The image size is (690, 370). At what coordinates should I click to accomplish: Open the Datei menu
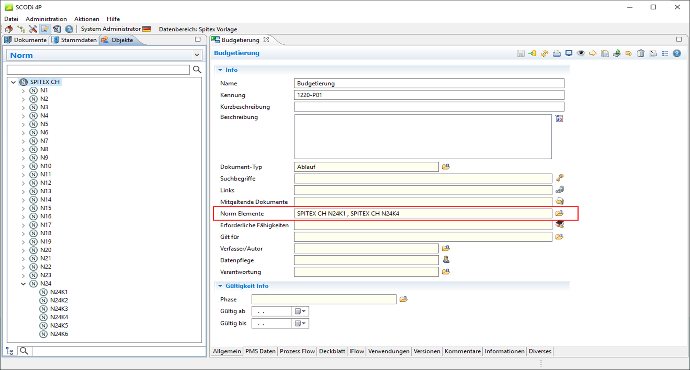pyautogui.click(x=11, y=19)
